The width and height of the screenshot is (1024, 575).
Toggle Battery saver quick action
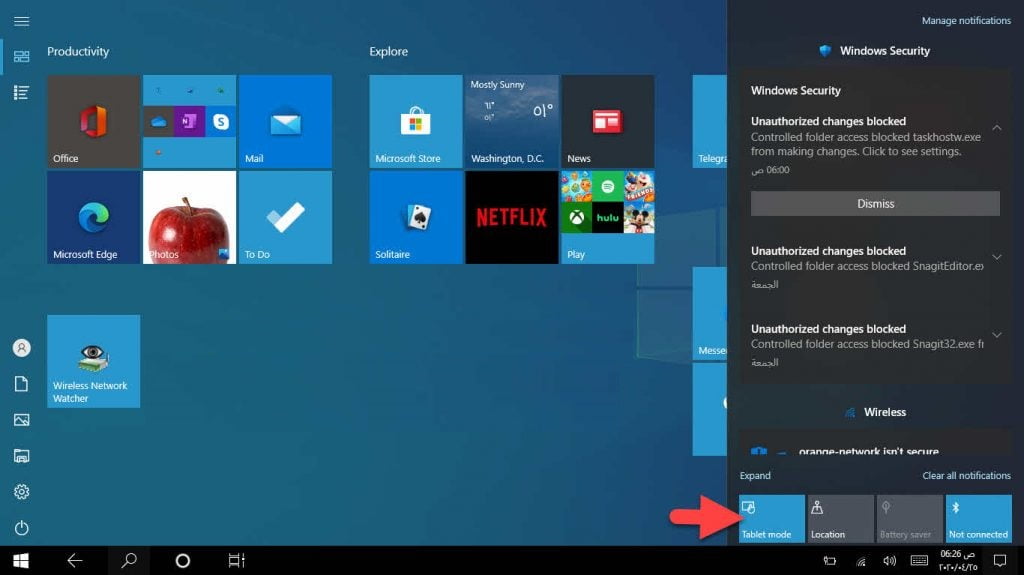pos(910,519)
